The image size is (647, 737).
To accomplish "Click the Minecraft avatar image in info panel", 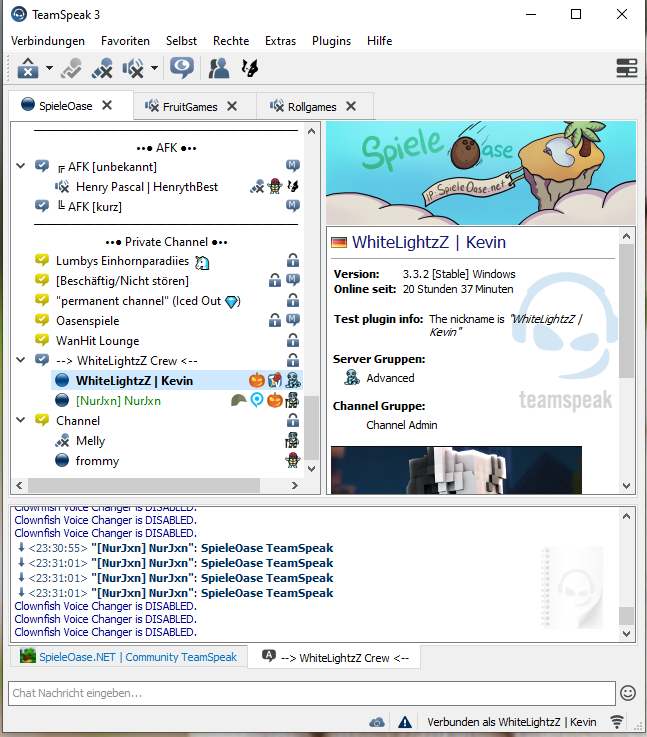I will 456,470.
